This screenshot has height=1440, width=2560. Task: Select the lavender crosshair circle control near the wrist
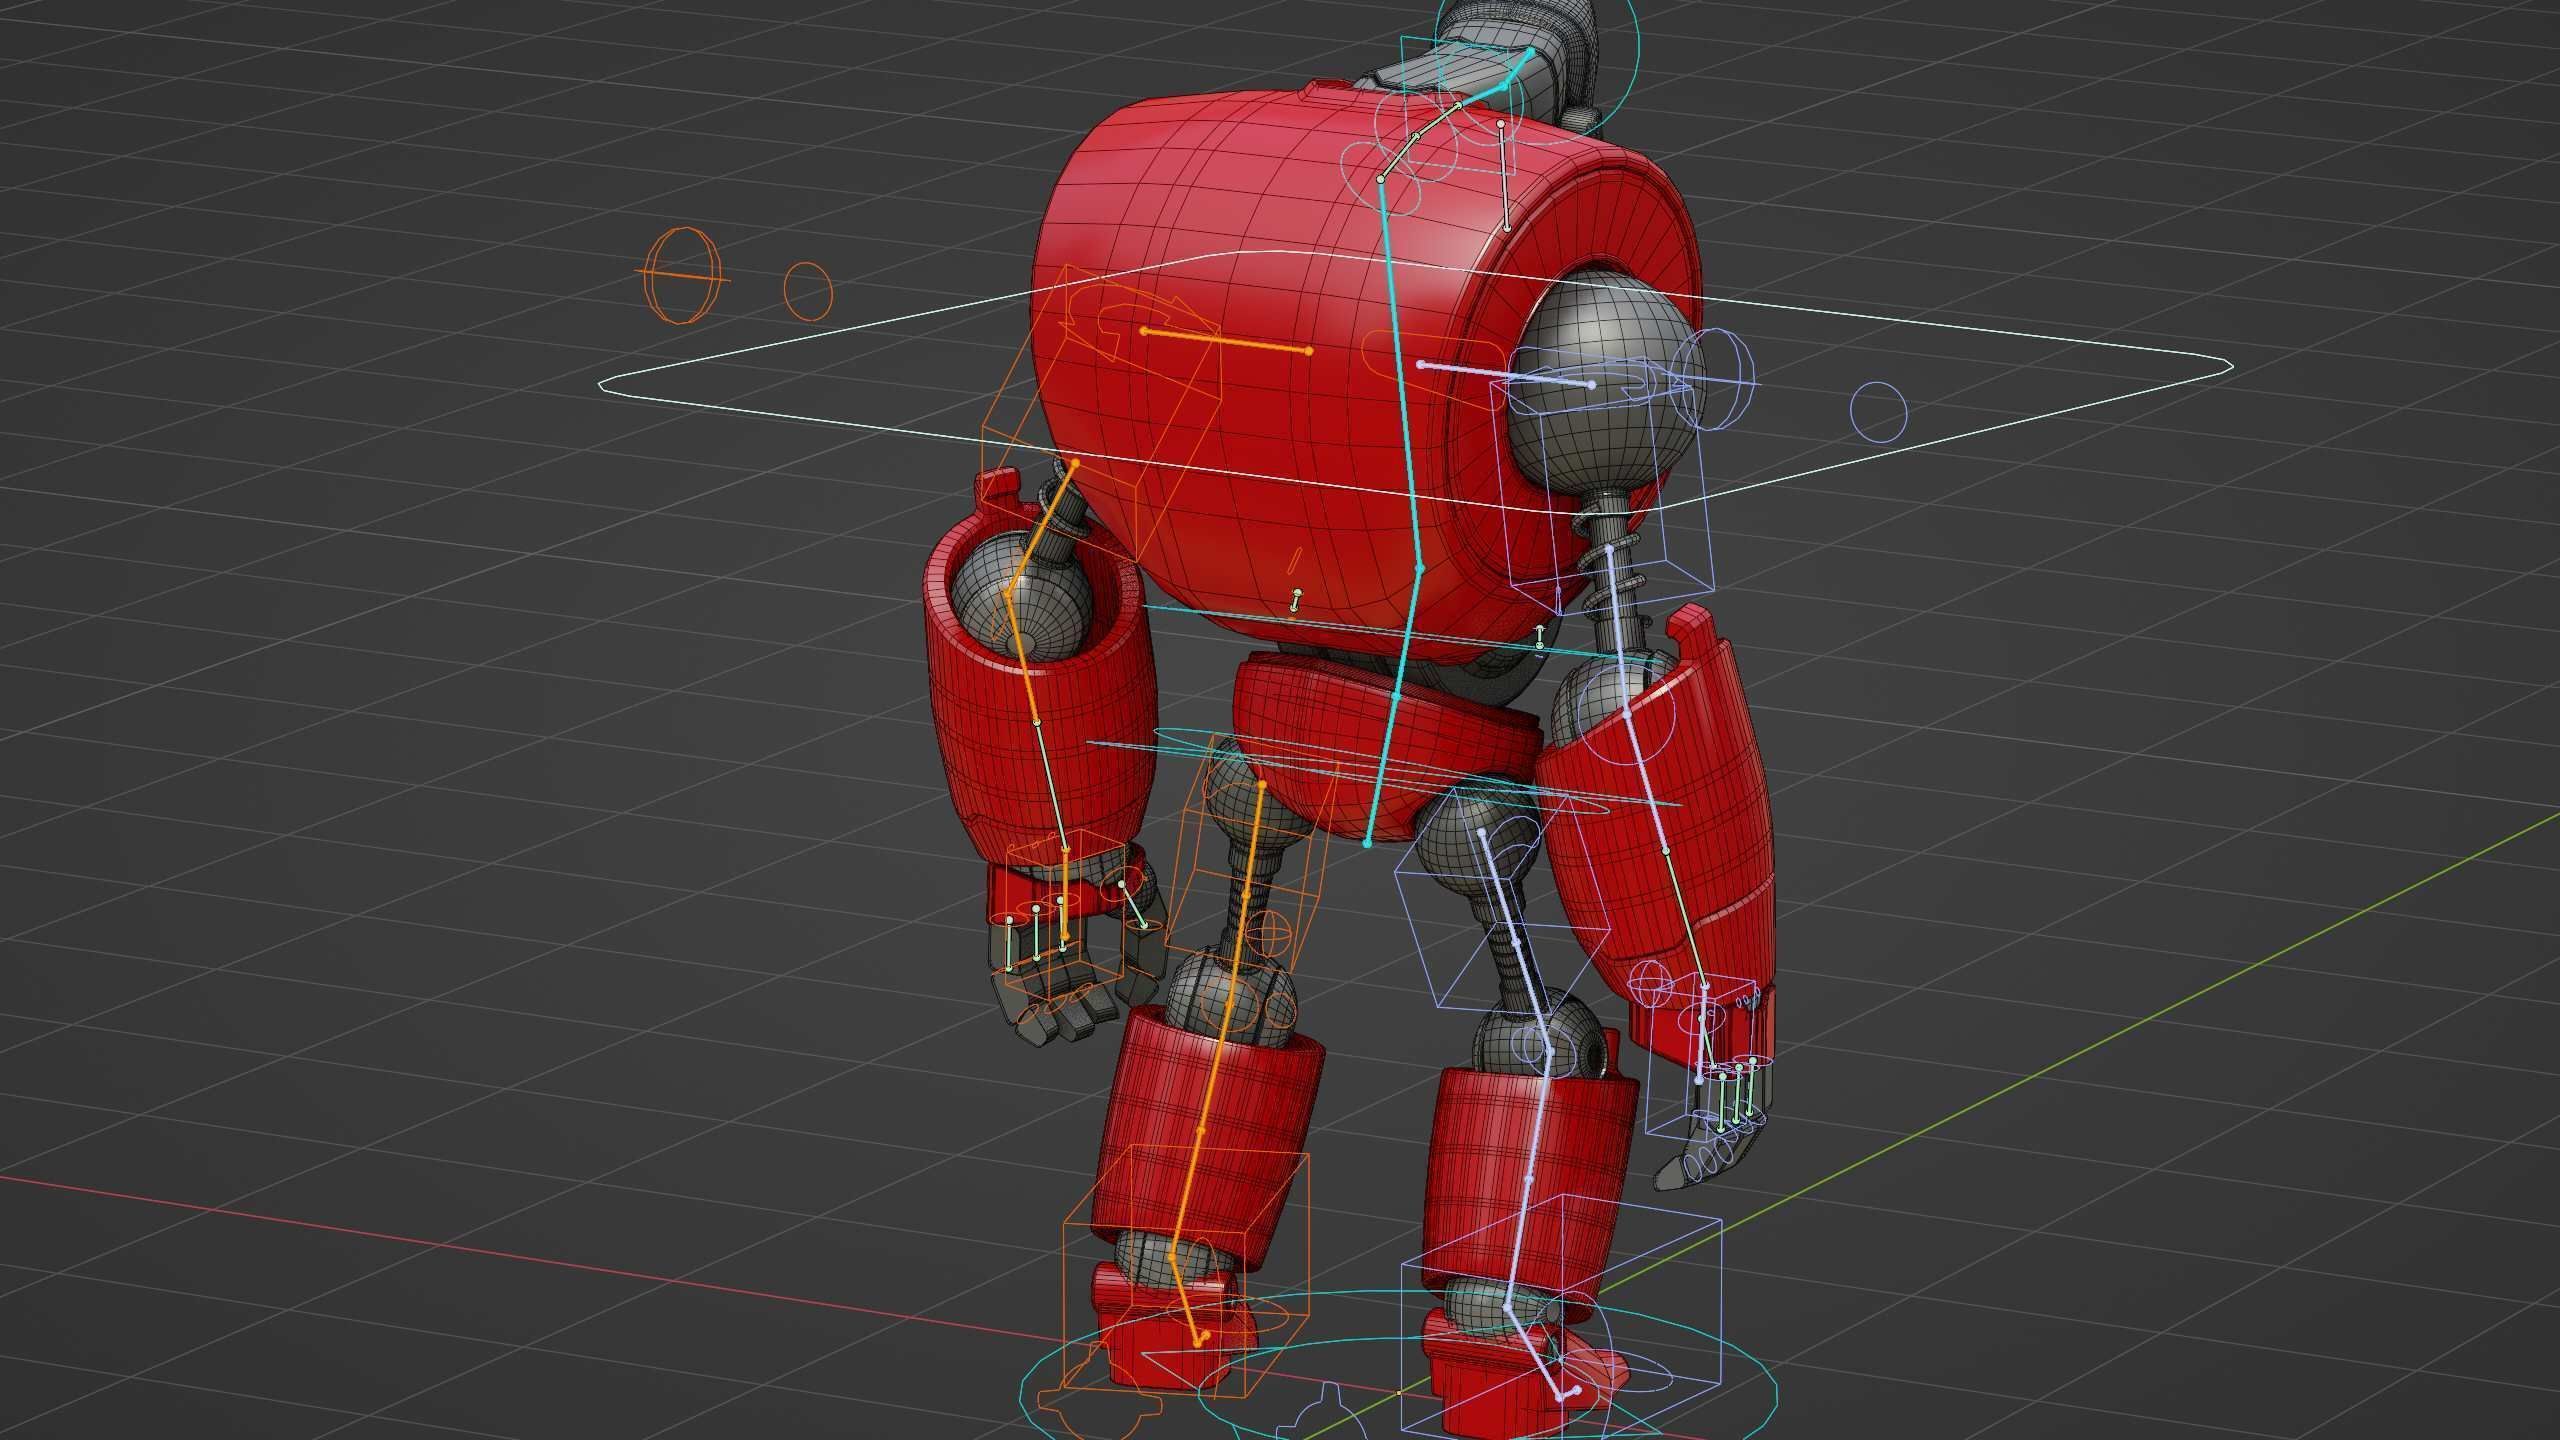coord(1649,985)
